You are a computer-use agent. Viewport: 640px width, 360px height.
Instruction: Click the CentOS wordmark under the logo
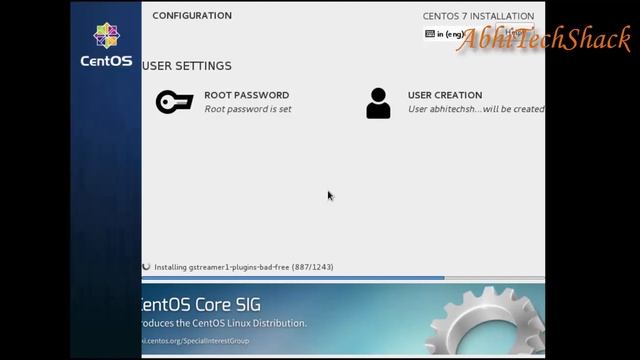point(106,61)
